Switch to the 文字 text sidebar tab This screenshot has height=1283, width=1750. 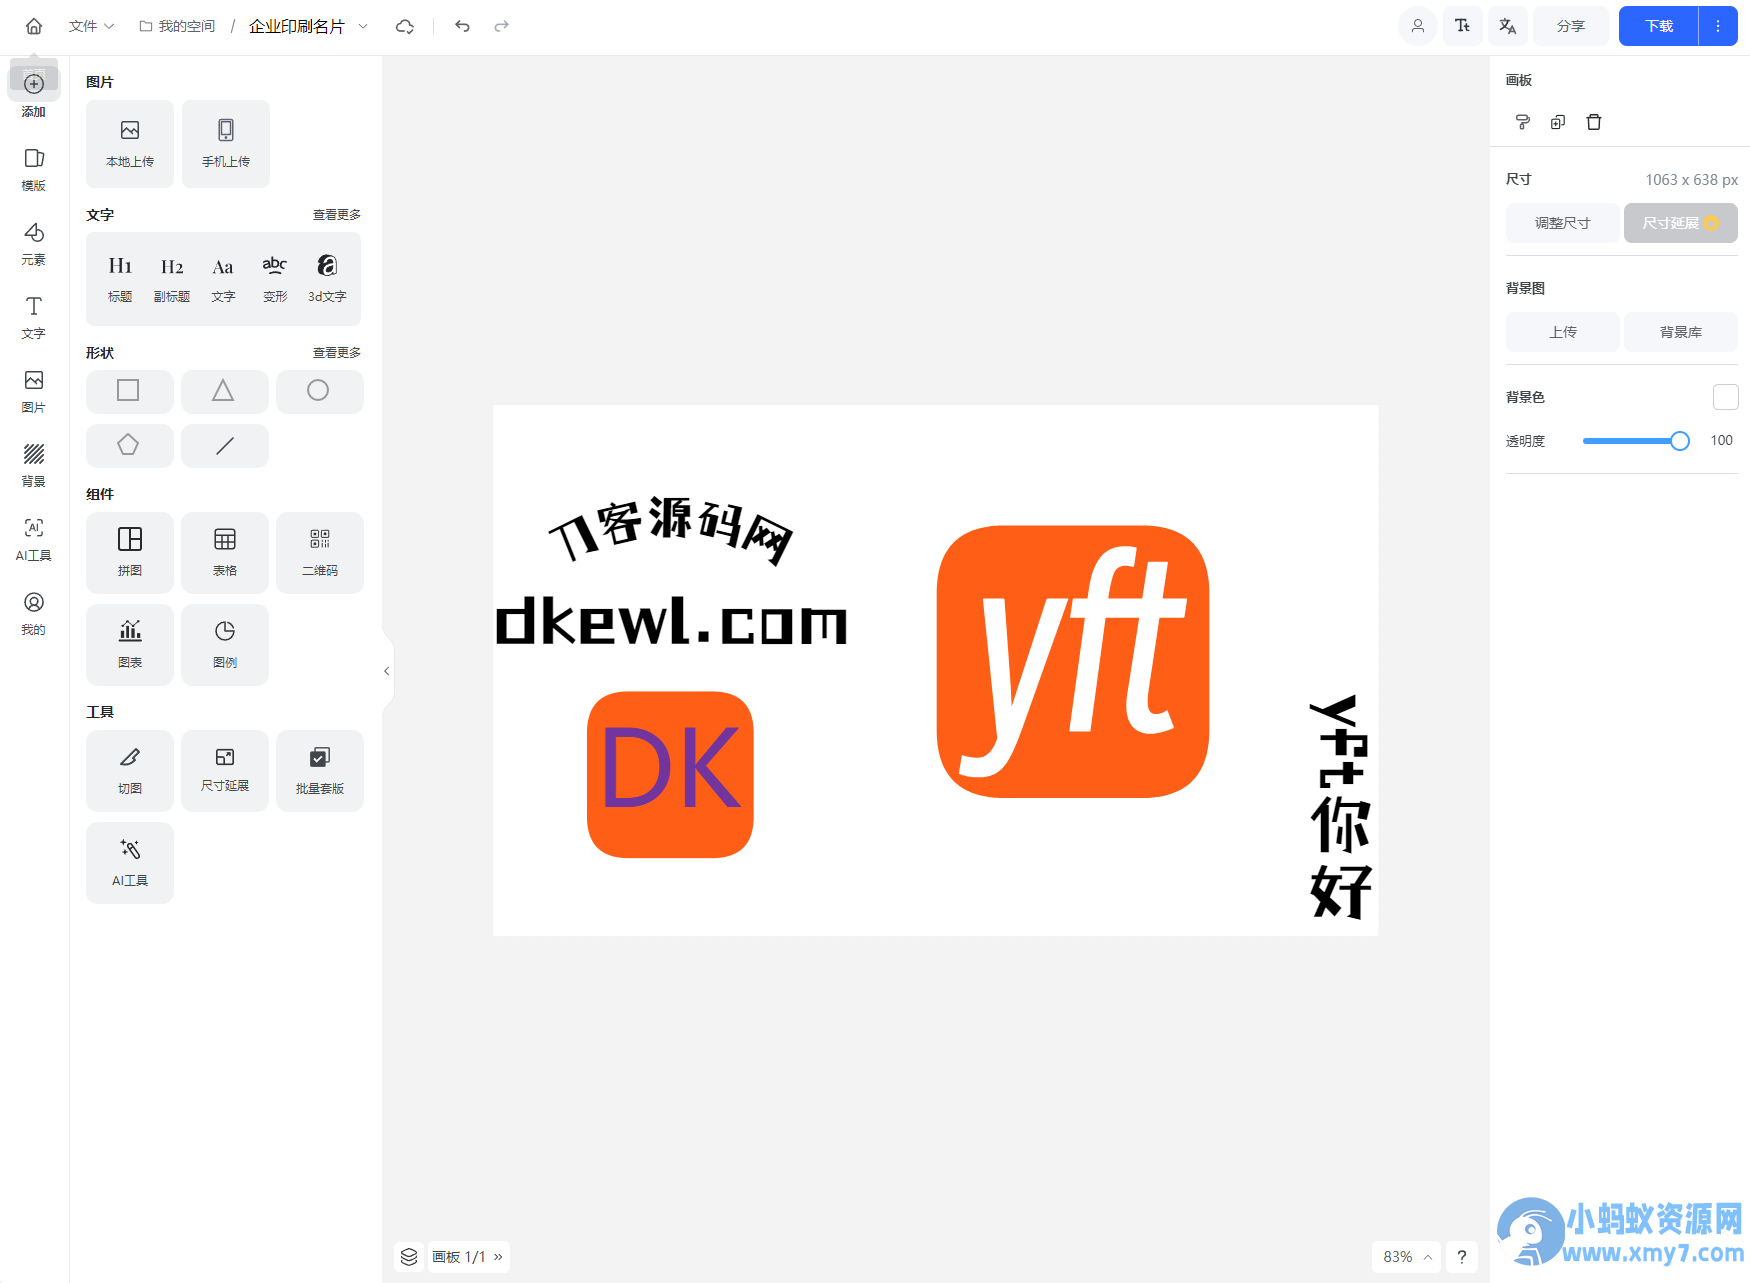click(34, 317)
